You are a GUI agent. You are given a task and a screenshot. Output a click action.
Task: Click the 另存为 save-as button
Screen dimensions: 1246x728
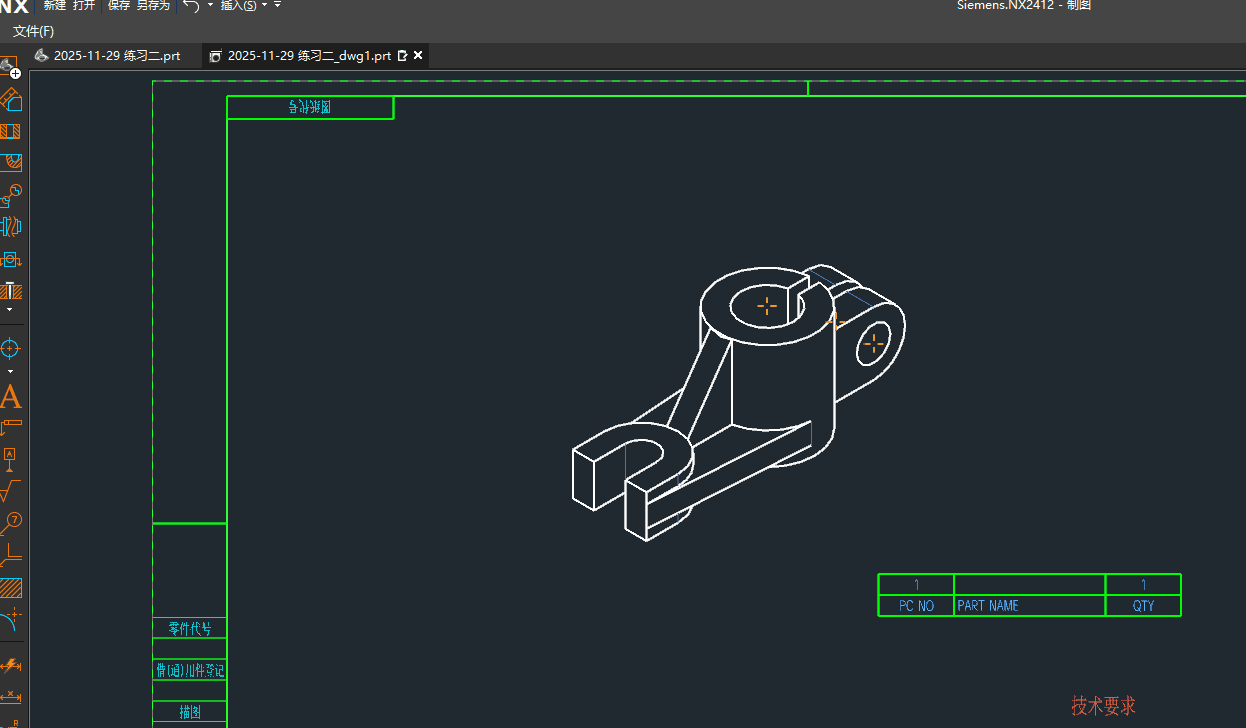pos(153,6)
